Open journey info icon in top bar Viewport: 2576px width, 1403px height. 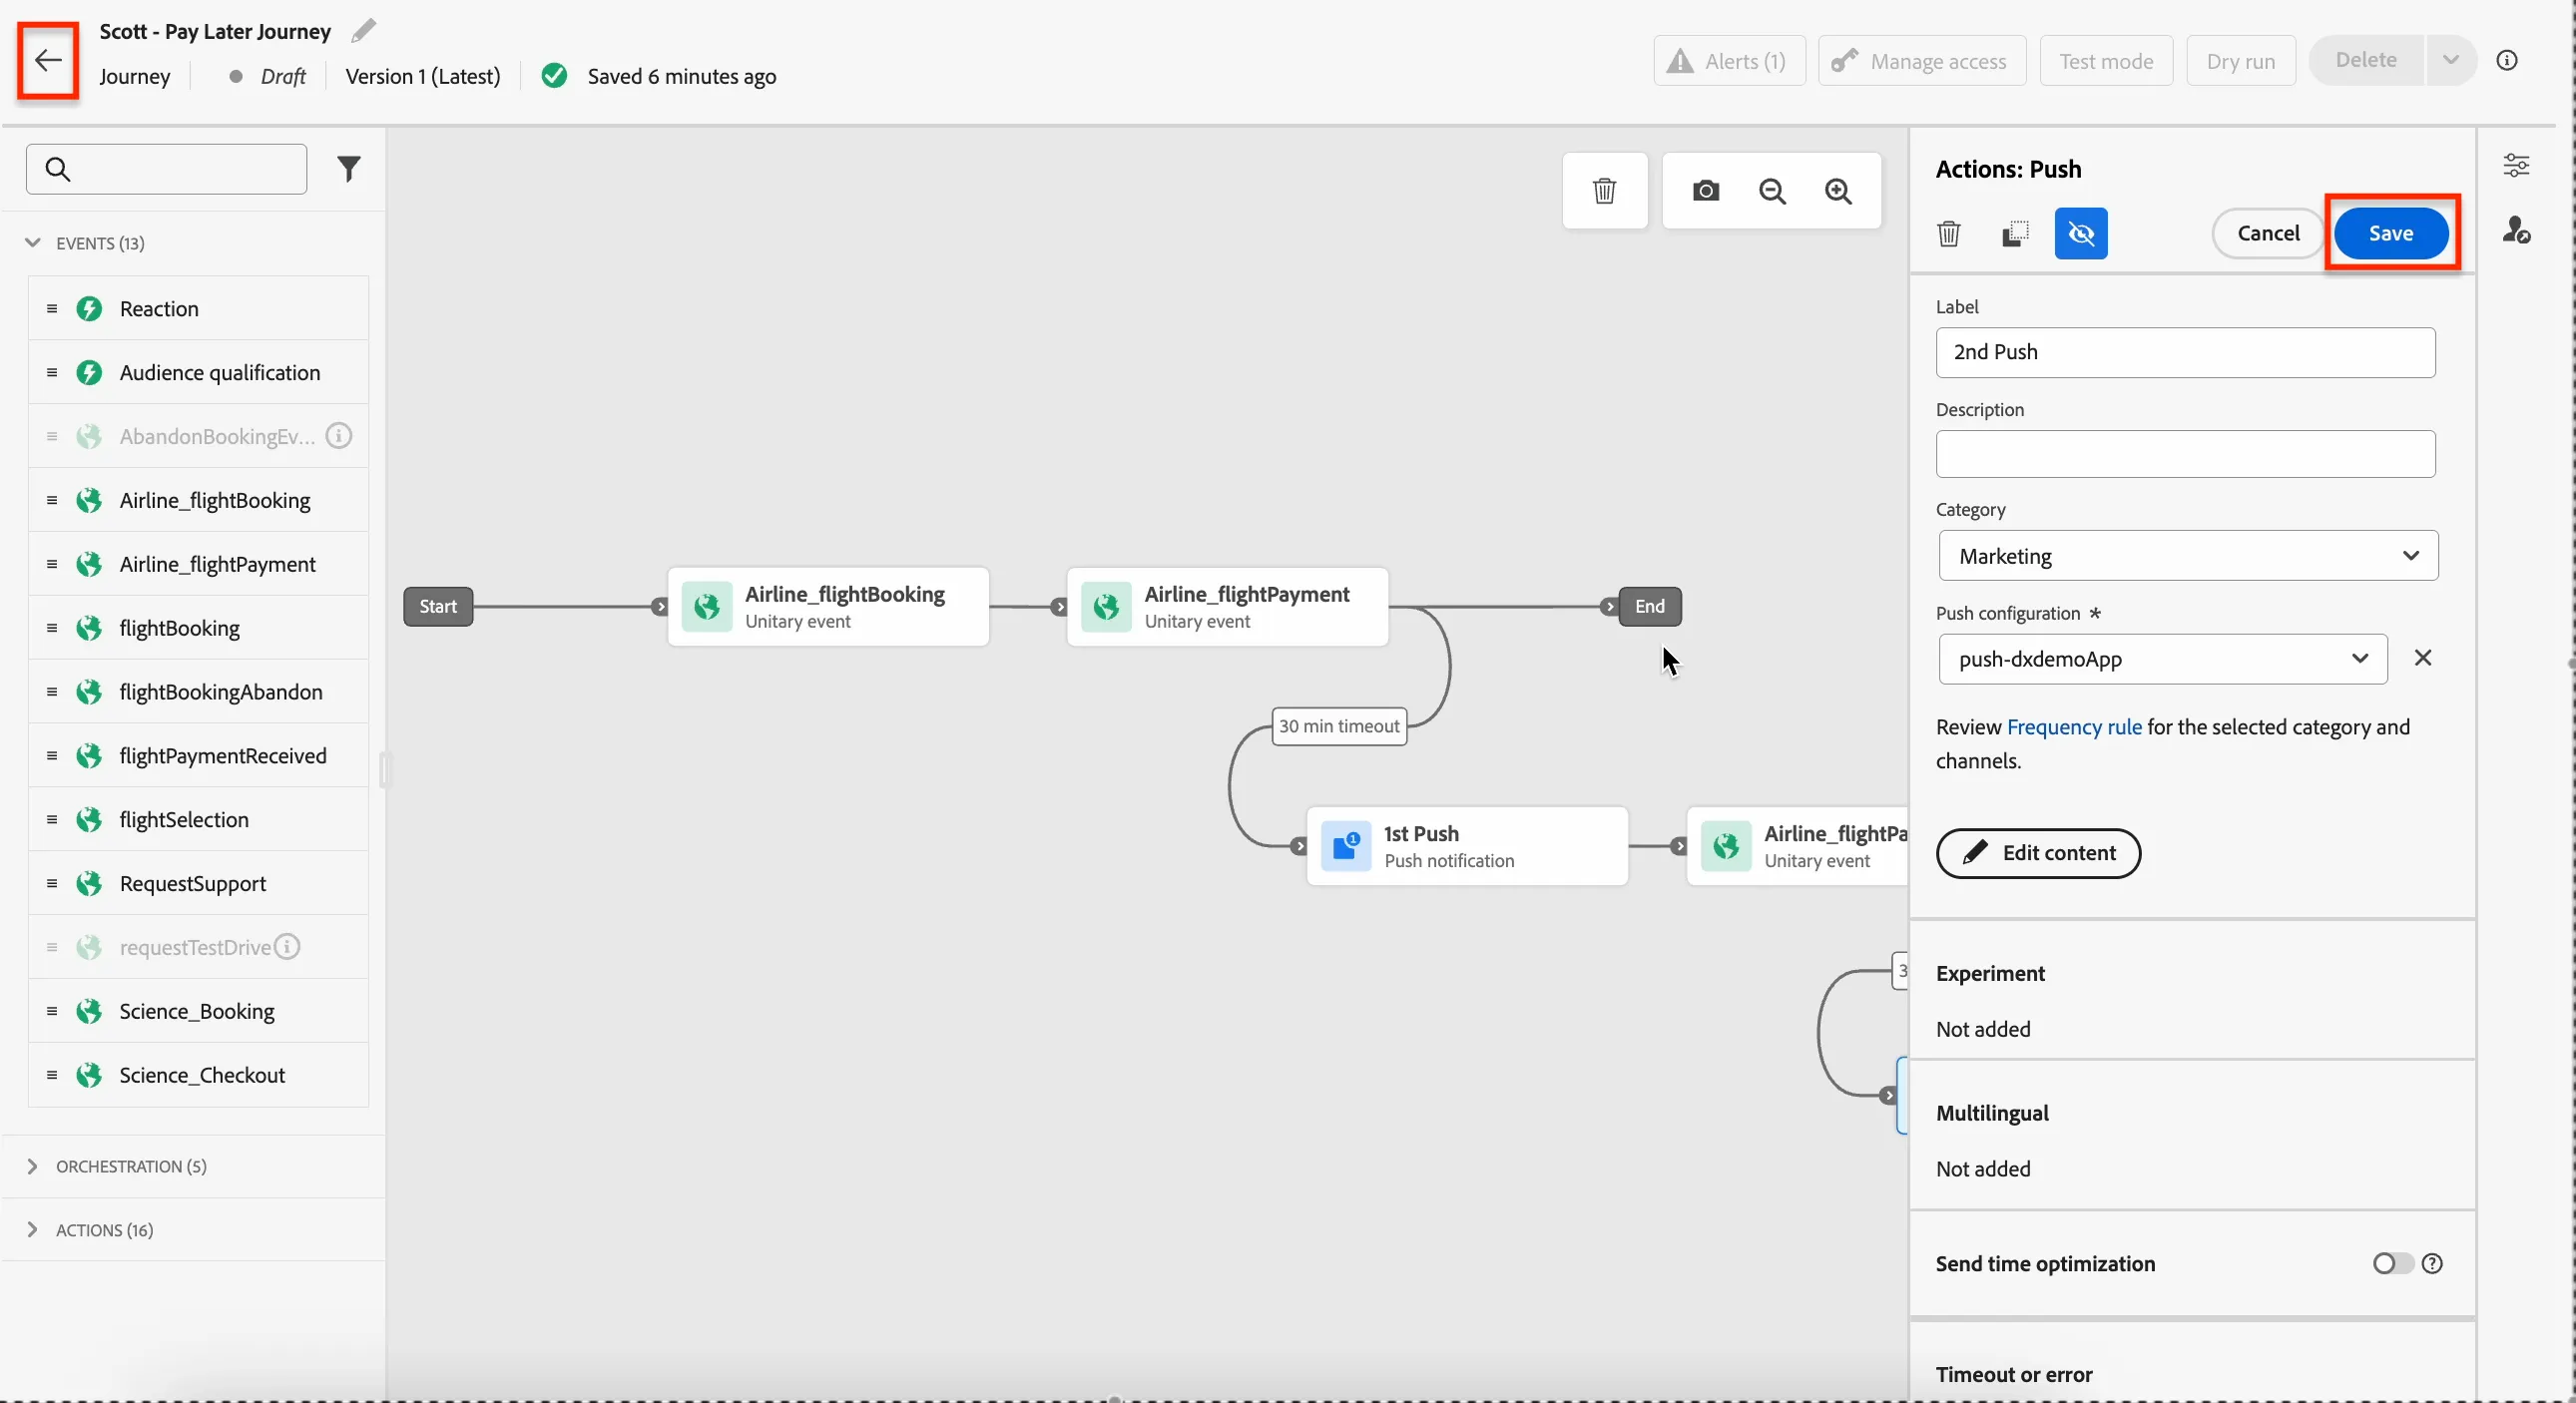2507,60
